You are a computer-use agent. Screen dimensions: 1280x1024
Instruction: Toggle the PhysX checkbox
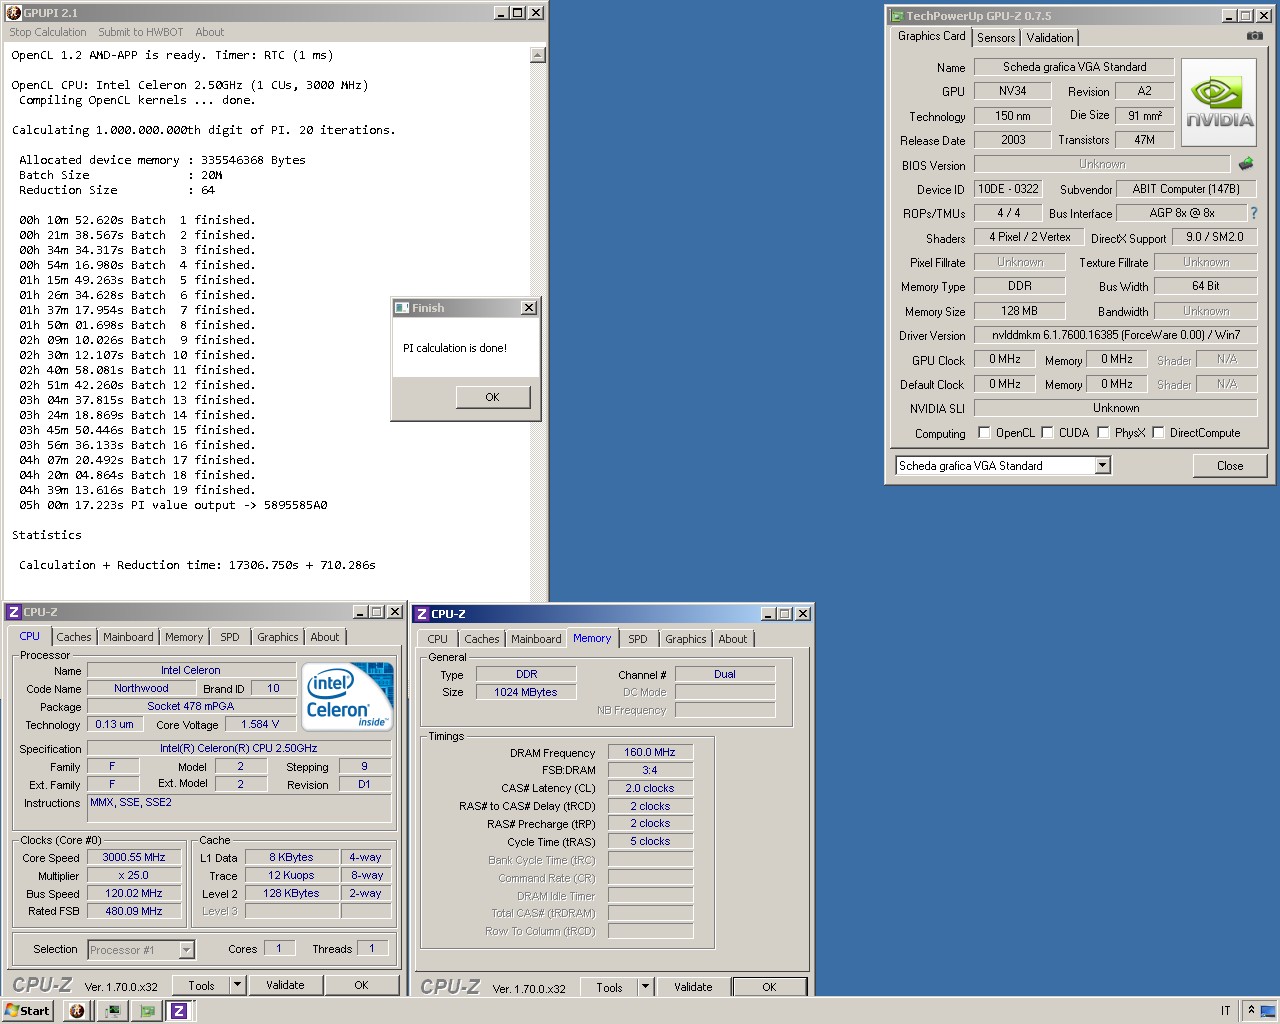[1103, 433]
